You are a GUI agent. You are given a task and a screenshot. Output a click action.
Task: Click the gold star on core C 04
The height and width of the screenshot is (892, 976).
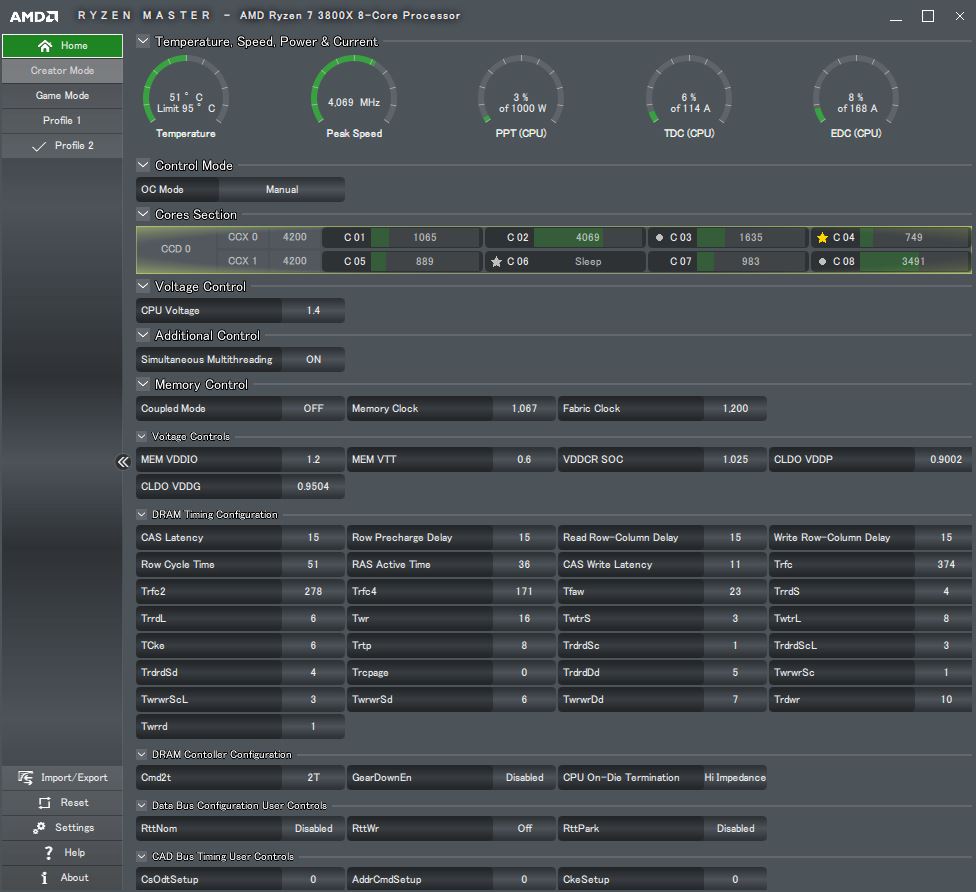pyautogui.click(x=822, y=237)
